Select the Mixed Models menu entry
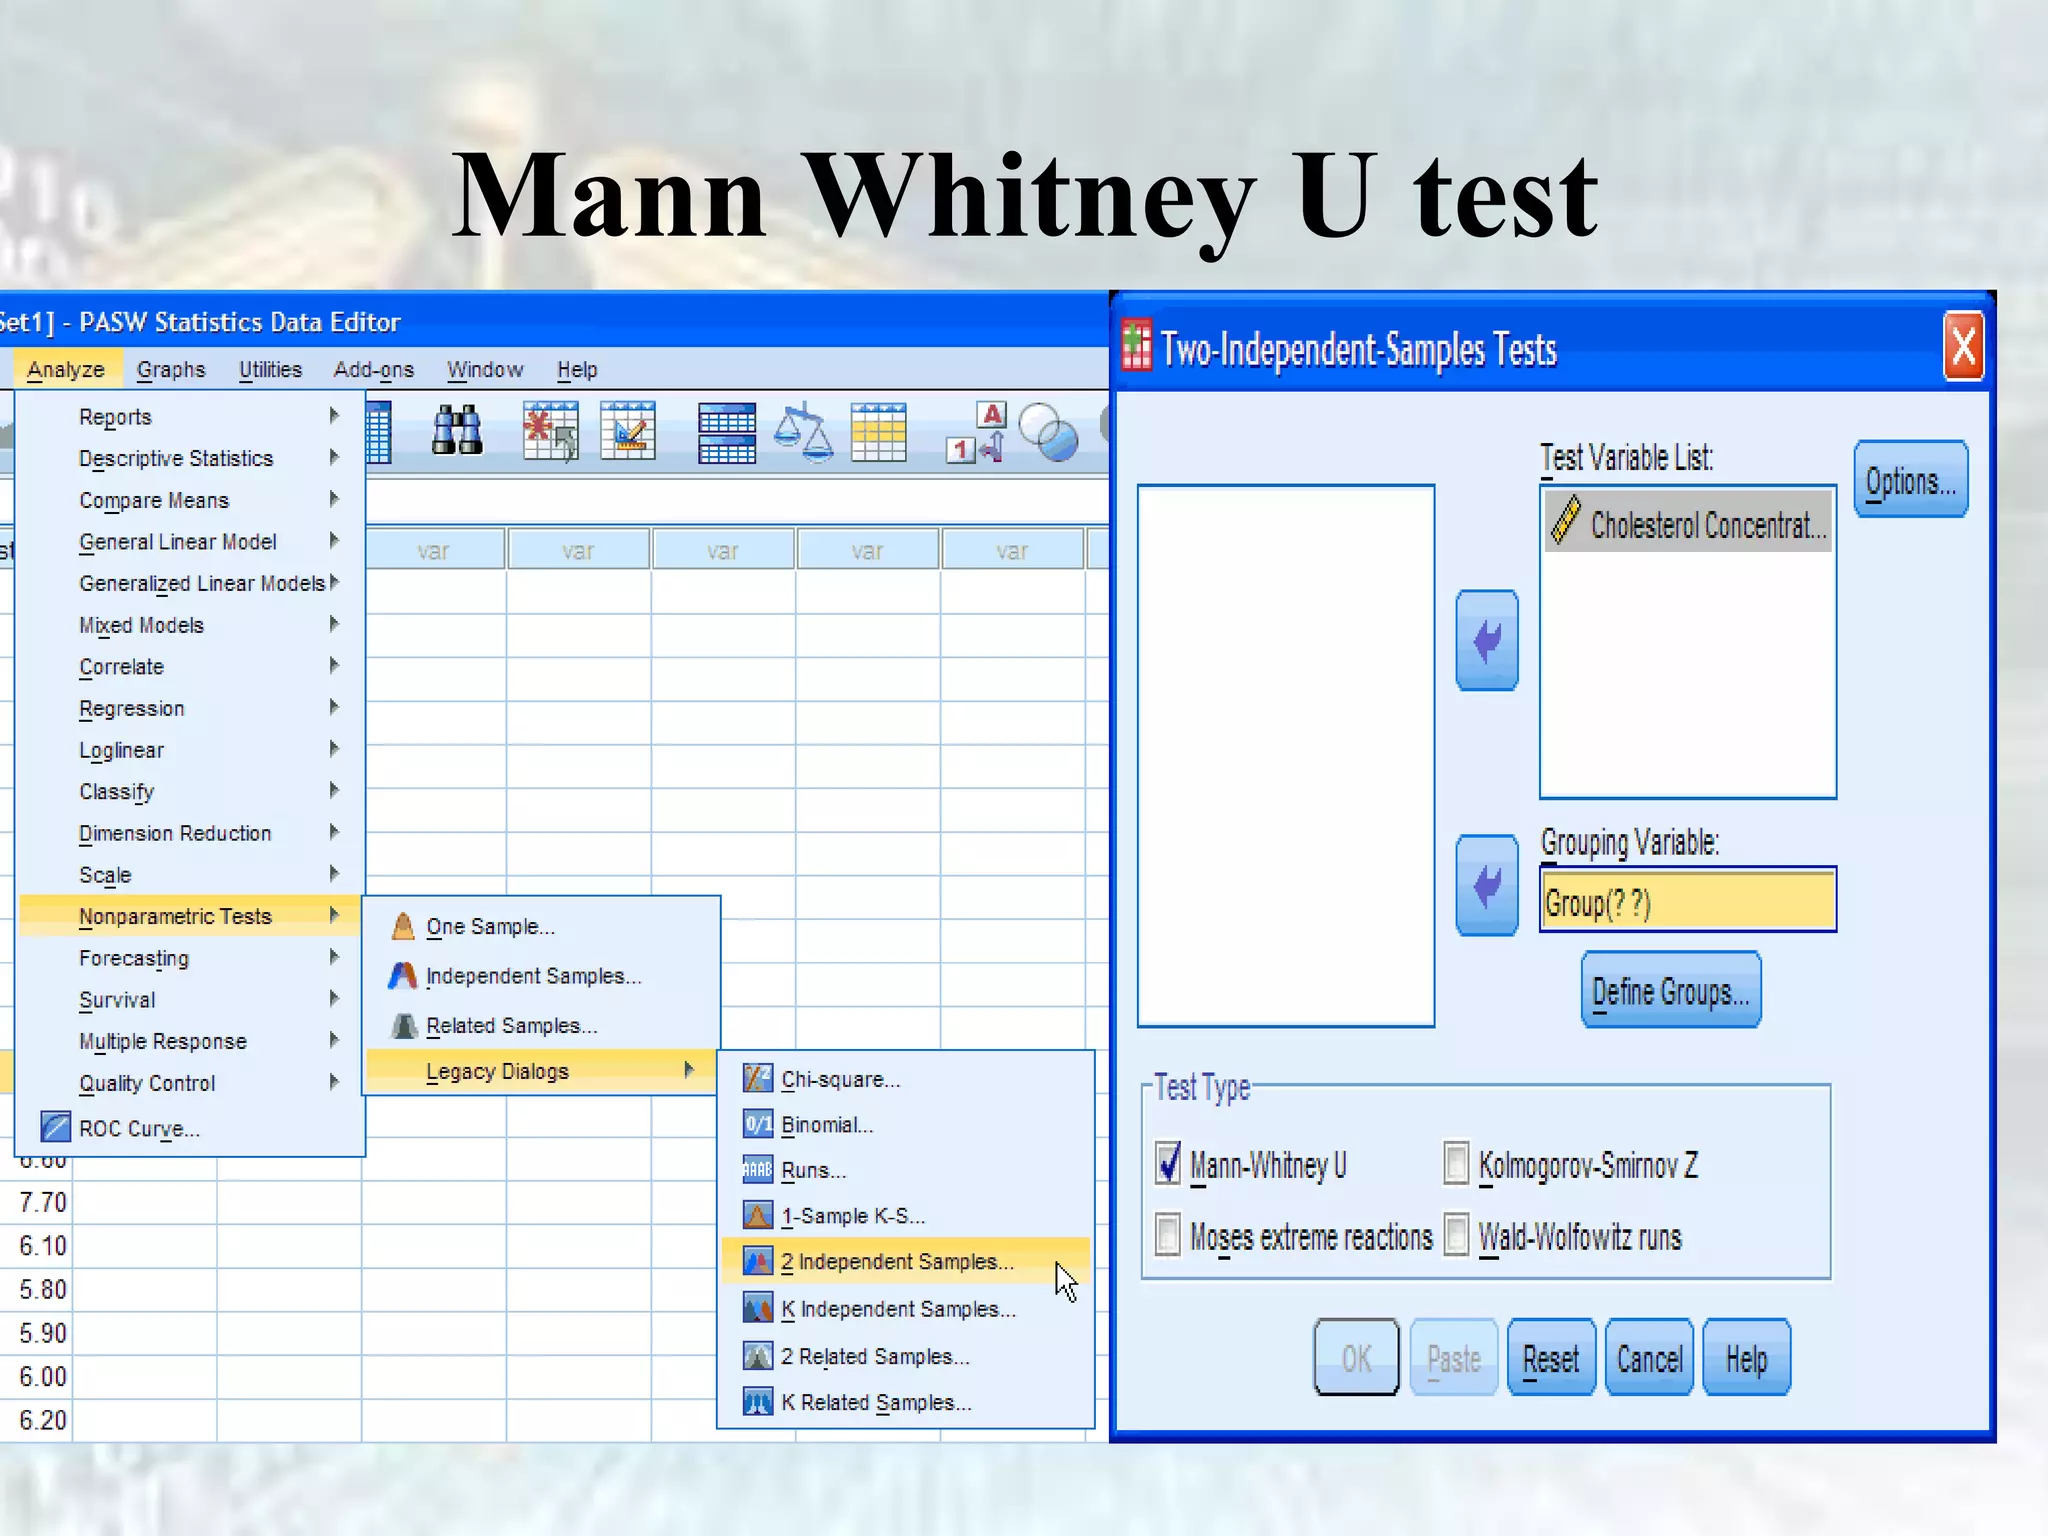The height and width of the screenshot is (1536, 2048). (190, 625)
